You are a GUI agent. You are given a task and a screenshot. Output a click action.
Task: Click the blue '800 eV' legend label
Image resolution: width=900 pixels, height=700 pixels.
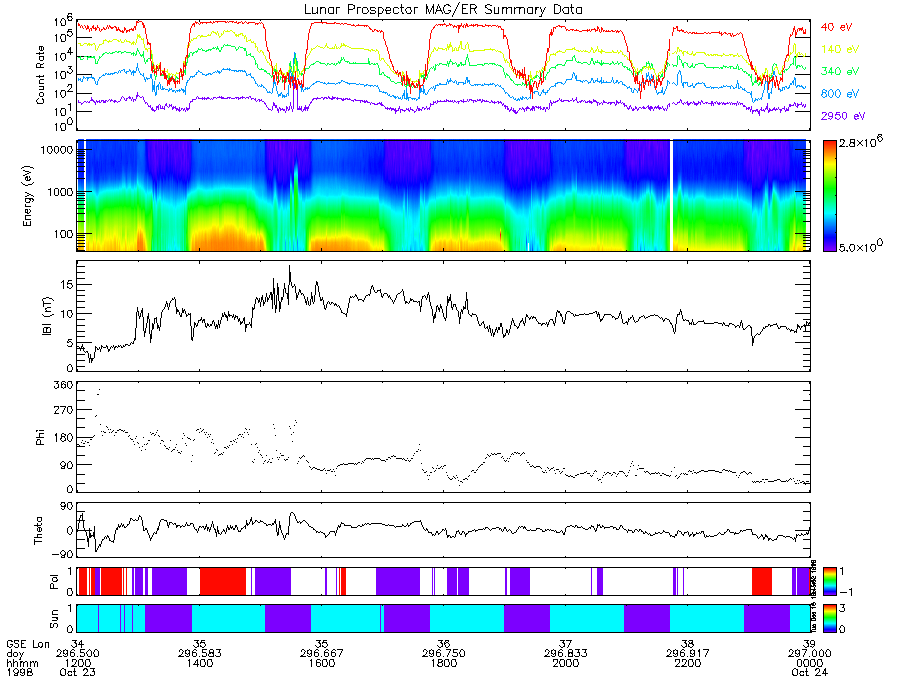[x=840, y=94]
